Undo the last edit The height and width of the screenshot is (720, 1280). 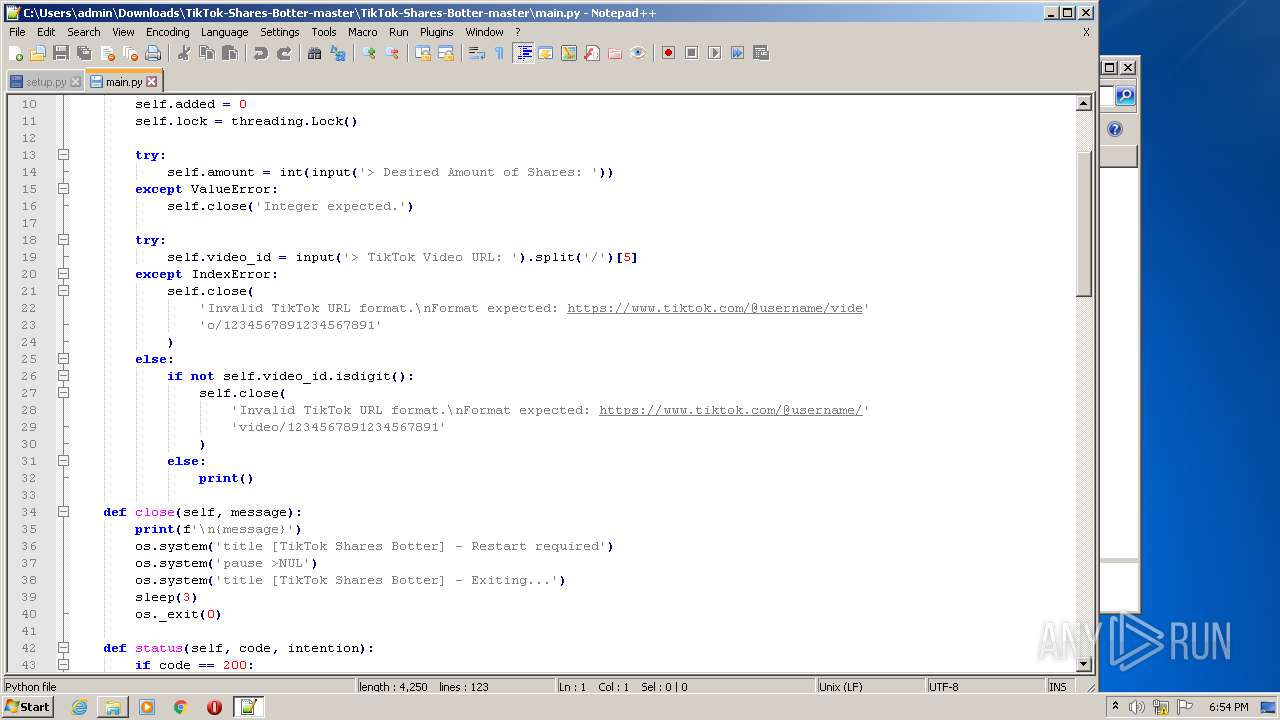click(261, 53)
